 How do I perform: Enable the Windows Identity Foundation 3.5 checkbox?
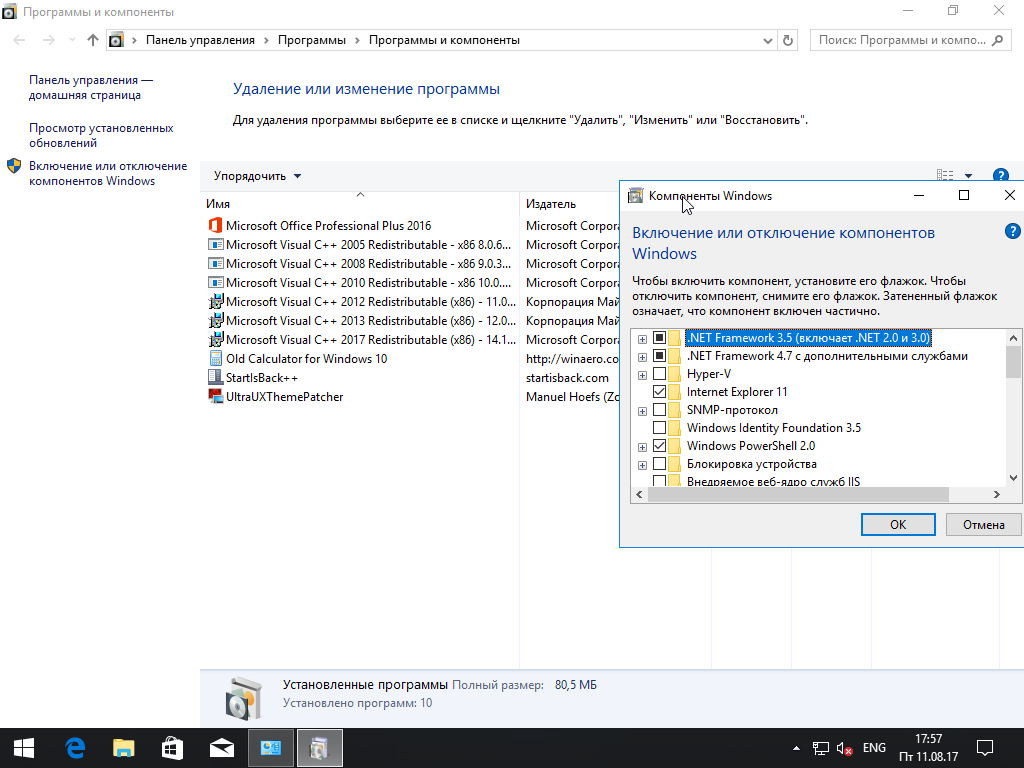click(660, 428)
